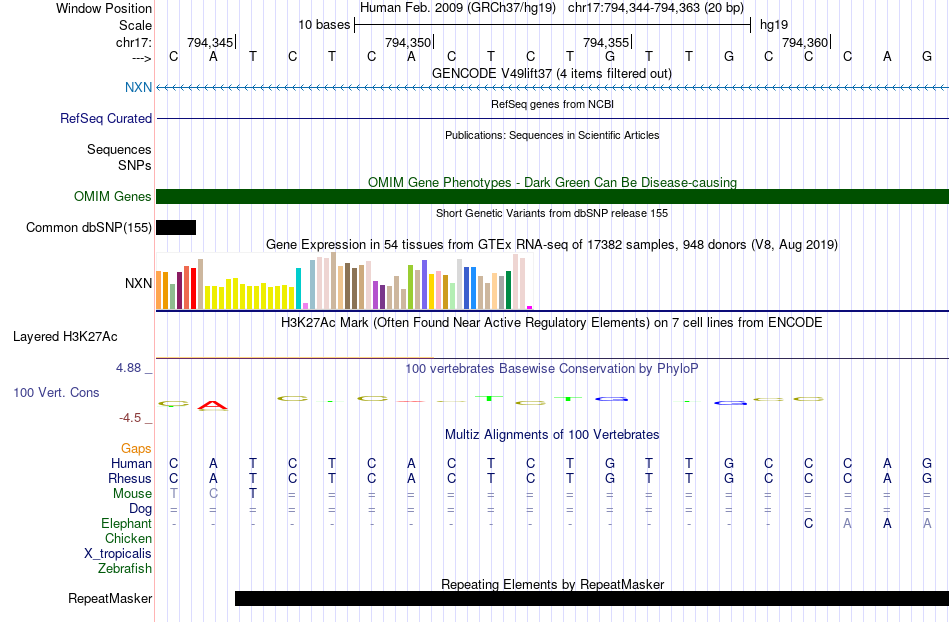Image resolution: width=950 pixels, height=622 pixels.
Task: Click Multiz Alignments of 100 Vertebrates title
Action: [x=552, y=434]
